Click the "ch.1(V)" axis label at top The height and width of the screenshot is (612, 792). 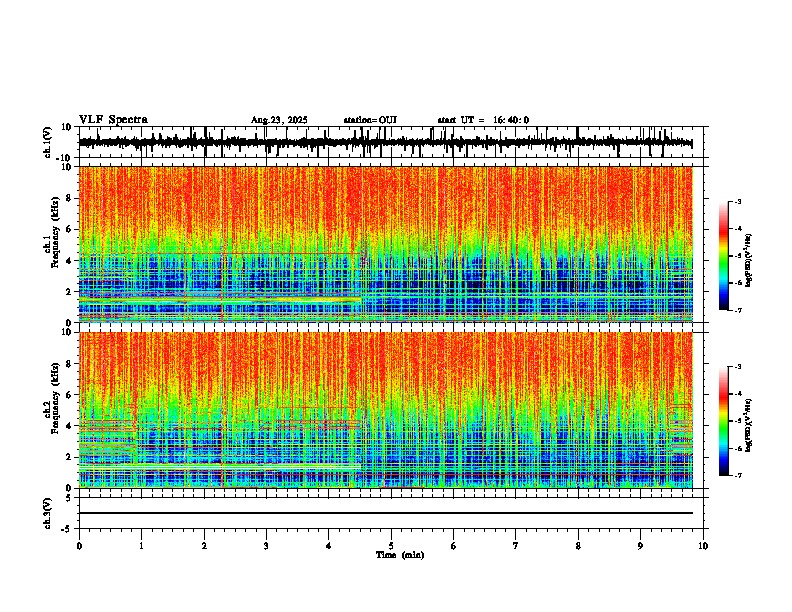point(48,142)
